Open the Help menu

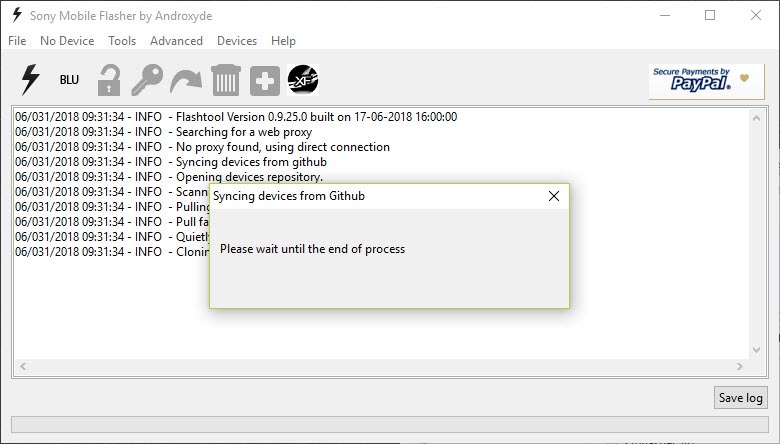283,41
